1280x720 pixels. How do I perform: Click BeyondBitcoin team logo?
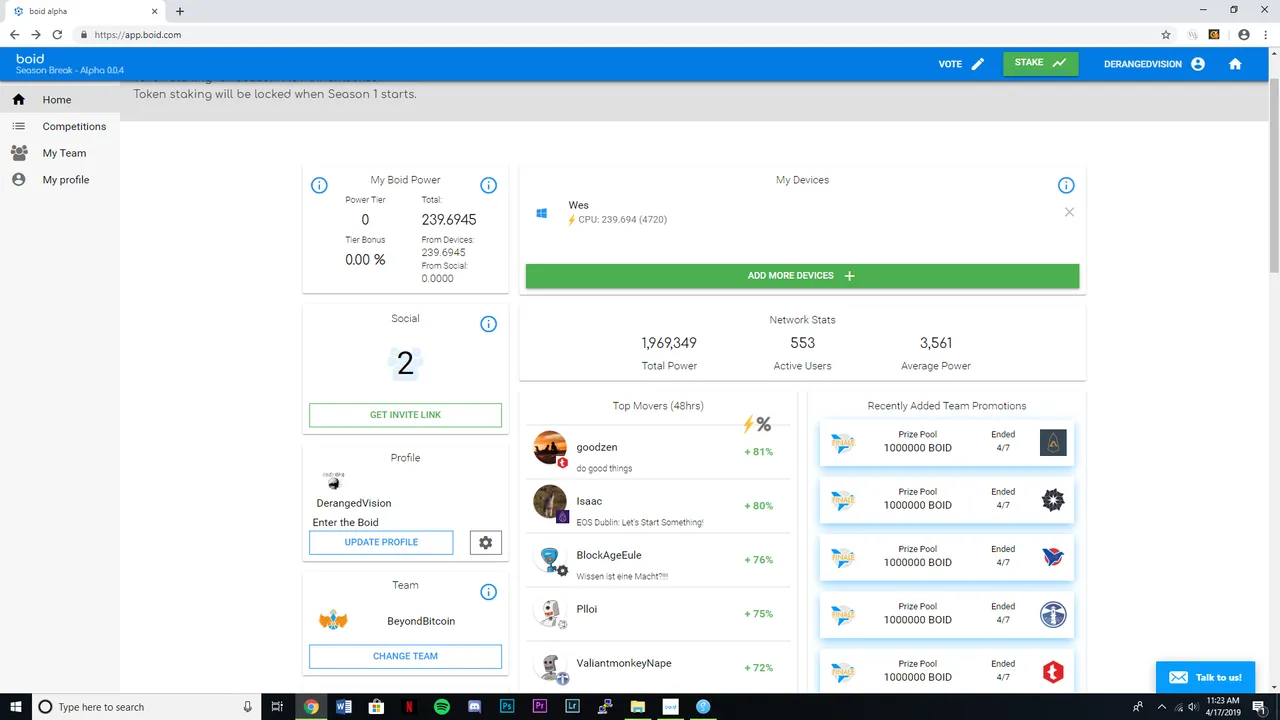(x=333, y=621)
